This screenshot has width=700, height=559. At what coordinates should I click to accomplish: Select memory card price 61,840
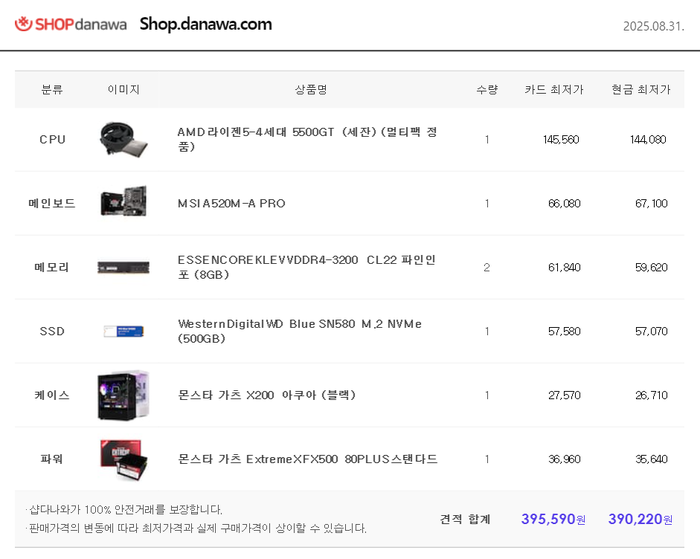(564, 267)
